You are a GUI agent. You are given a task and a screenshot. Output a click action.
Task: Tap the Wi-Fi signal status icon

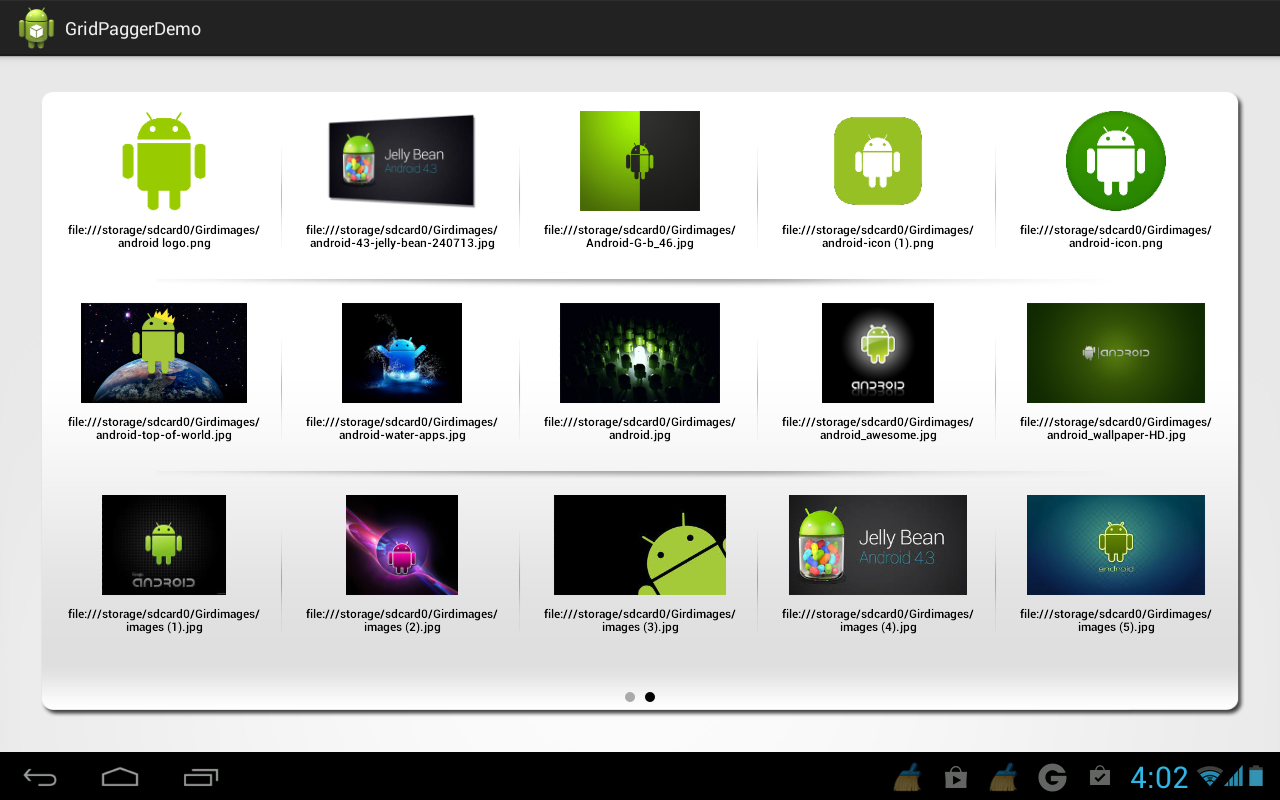point(1211,776)
